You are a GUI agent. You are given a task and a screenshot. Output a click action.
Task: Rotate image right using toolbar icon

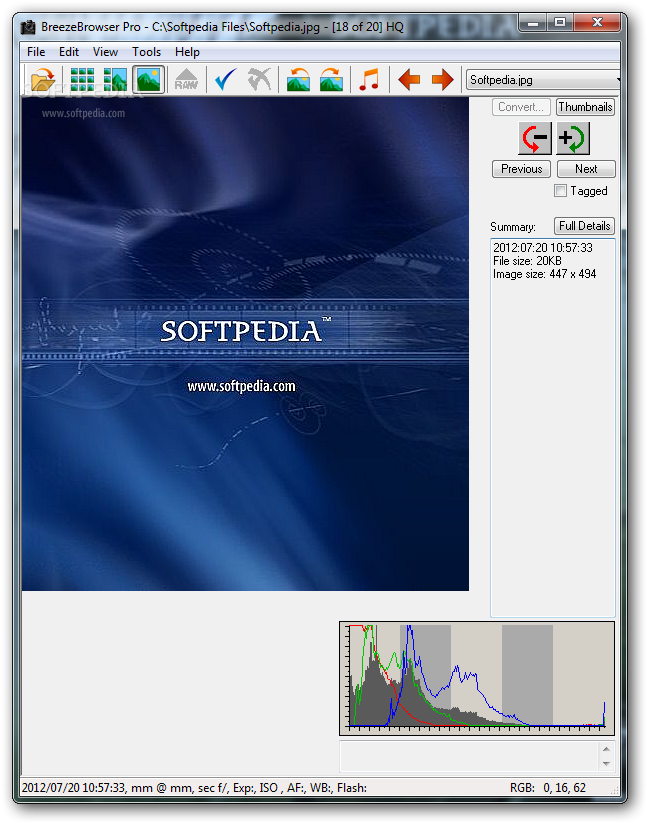[331, 80]
